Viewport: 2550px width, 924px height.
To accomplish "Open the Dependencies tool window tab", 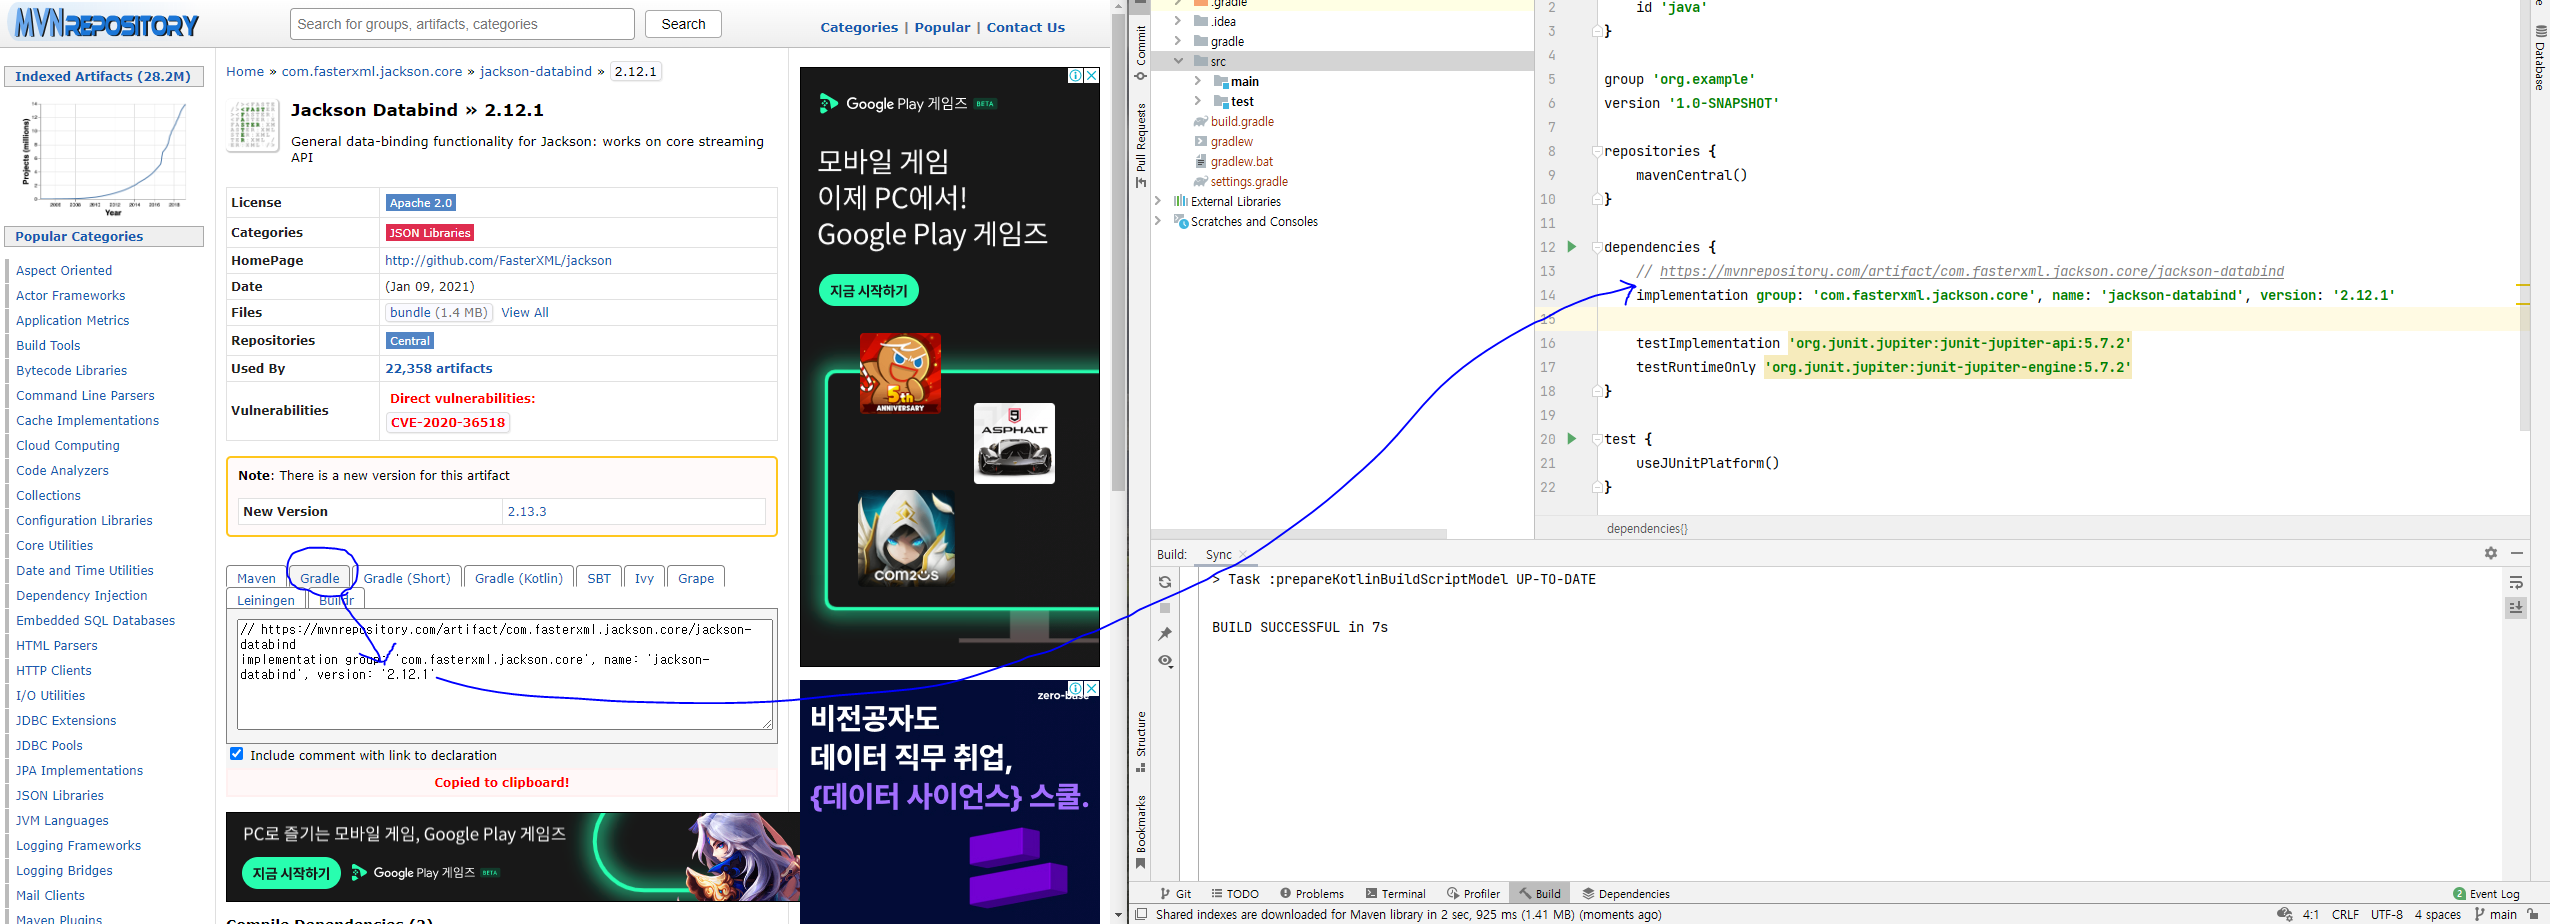I will coord(1626,894).
